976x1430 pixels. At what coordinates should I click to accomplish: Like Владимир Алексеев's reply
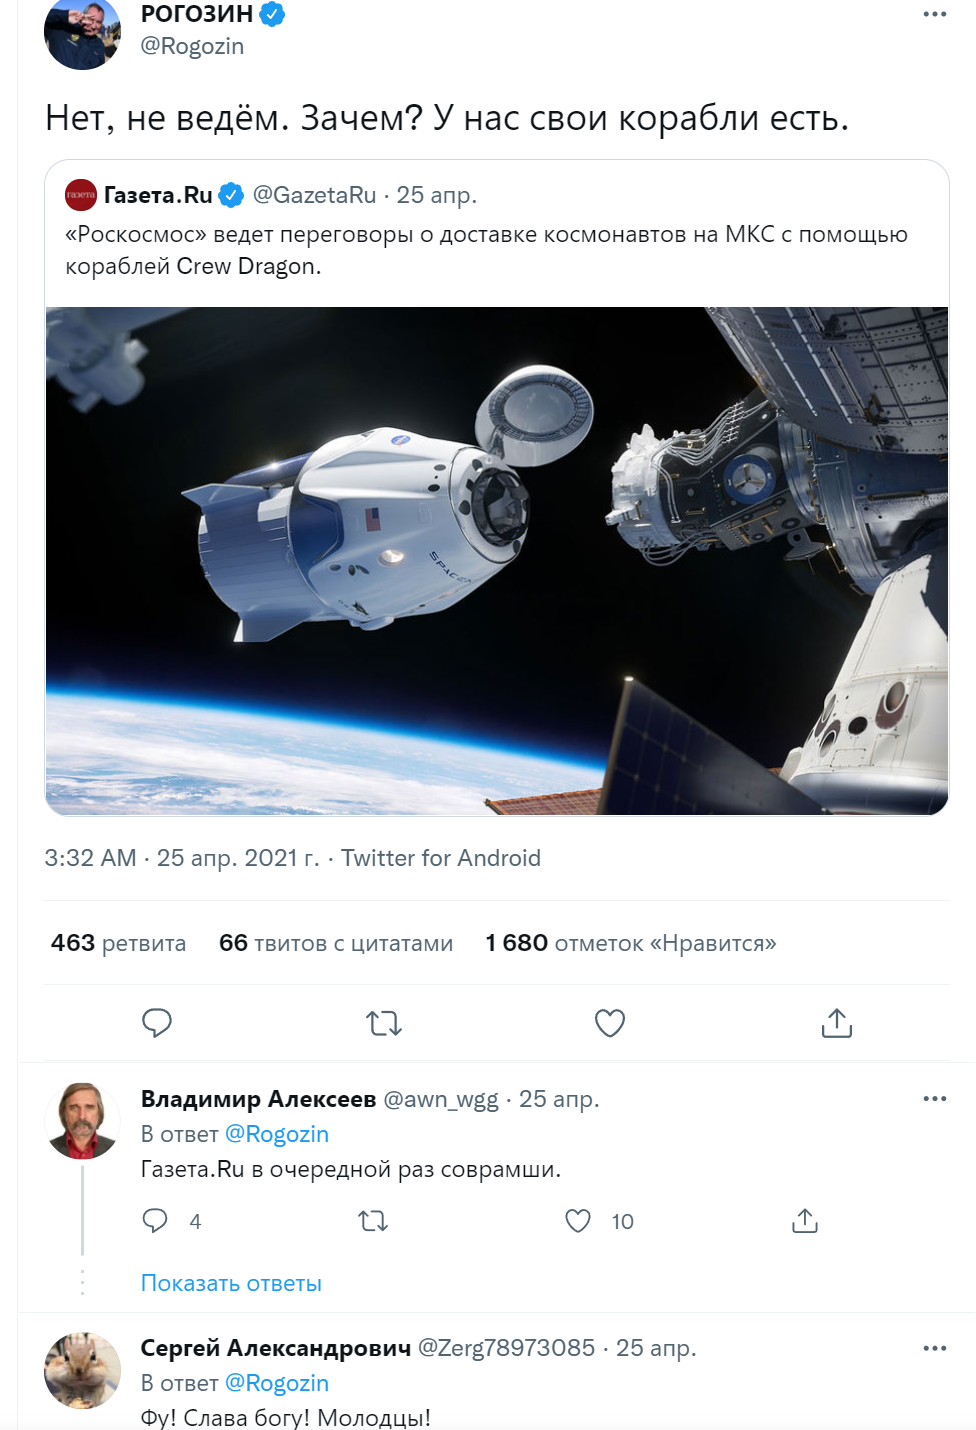pos(579,1221)
